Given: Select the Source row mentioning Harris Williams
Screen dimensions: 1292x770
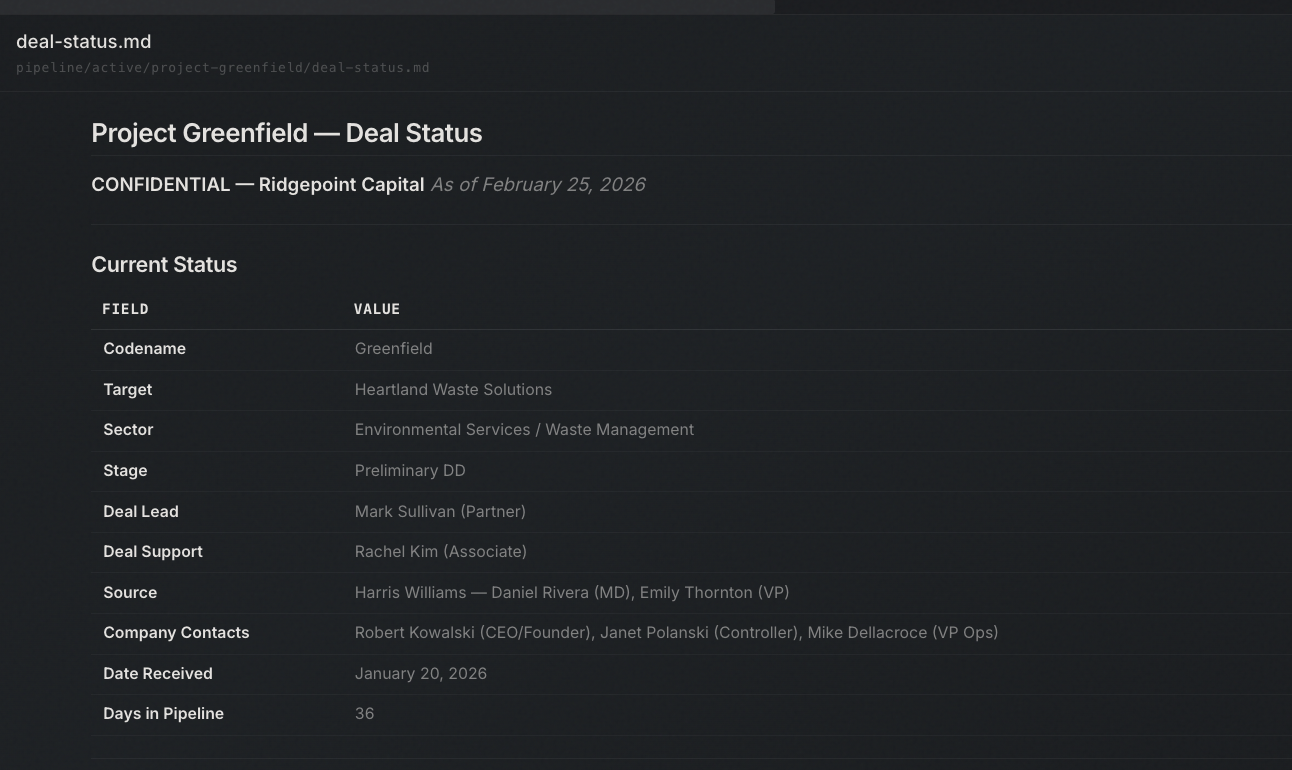Looking at the screenshot, I should (x=572, y=592).
